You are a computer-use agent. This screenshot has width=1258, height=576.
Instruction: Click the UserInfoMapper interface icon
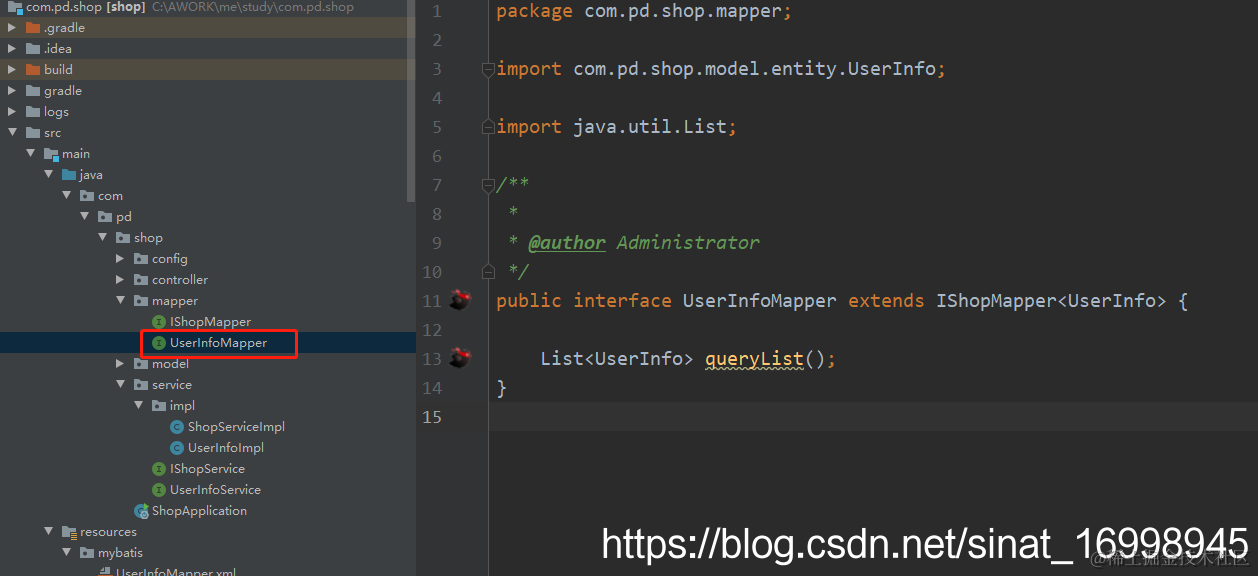pos(159,343)
